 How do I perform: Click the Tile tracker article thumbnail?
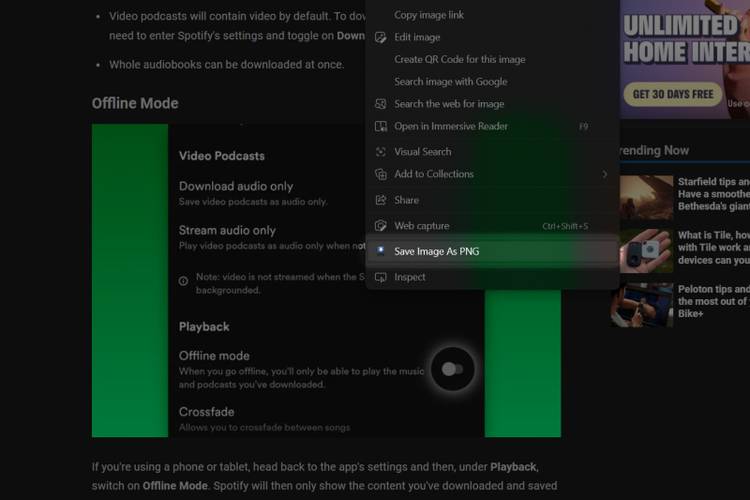pyautogui.click(x=645, y=250)
